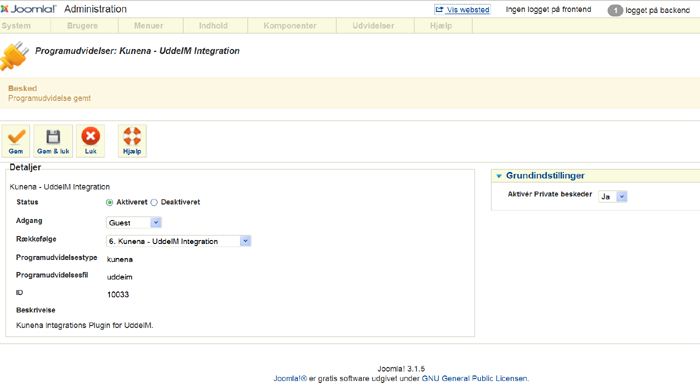Open the System menu
The width and height of the screenshot is (700, 388).
16,26
